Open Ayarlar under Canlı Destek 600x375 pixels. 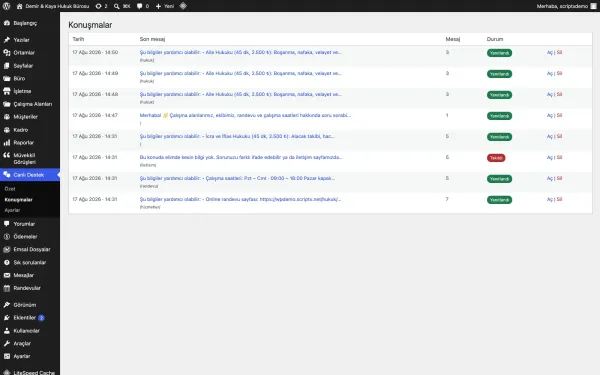[x=12, y=210]
